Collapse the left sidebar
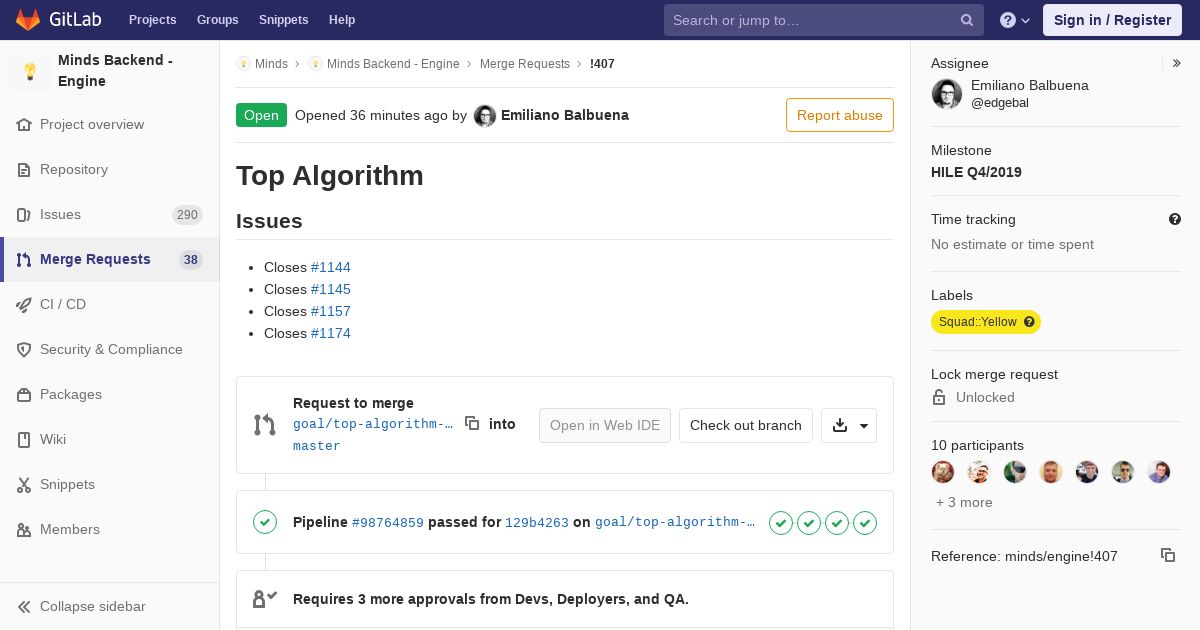 (110, 606)
